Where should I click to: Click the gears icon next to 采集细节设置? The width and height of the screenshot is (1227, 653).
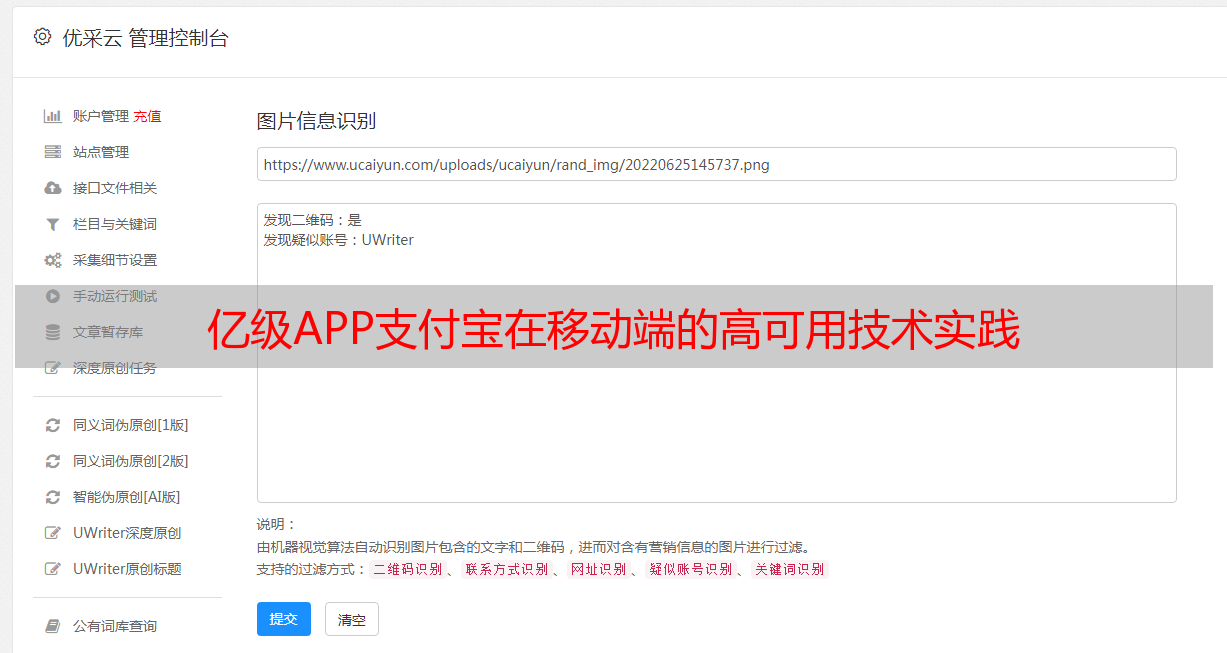[x=53, y=260]
